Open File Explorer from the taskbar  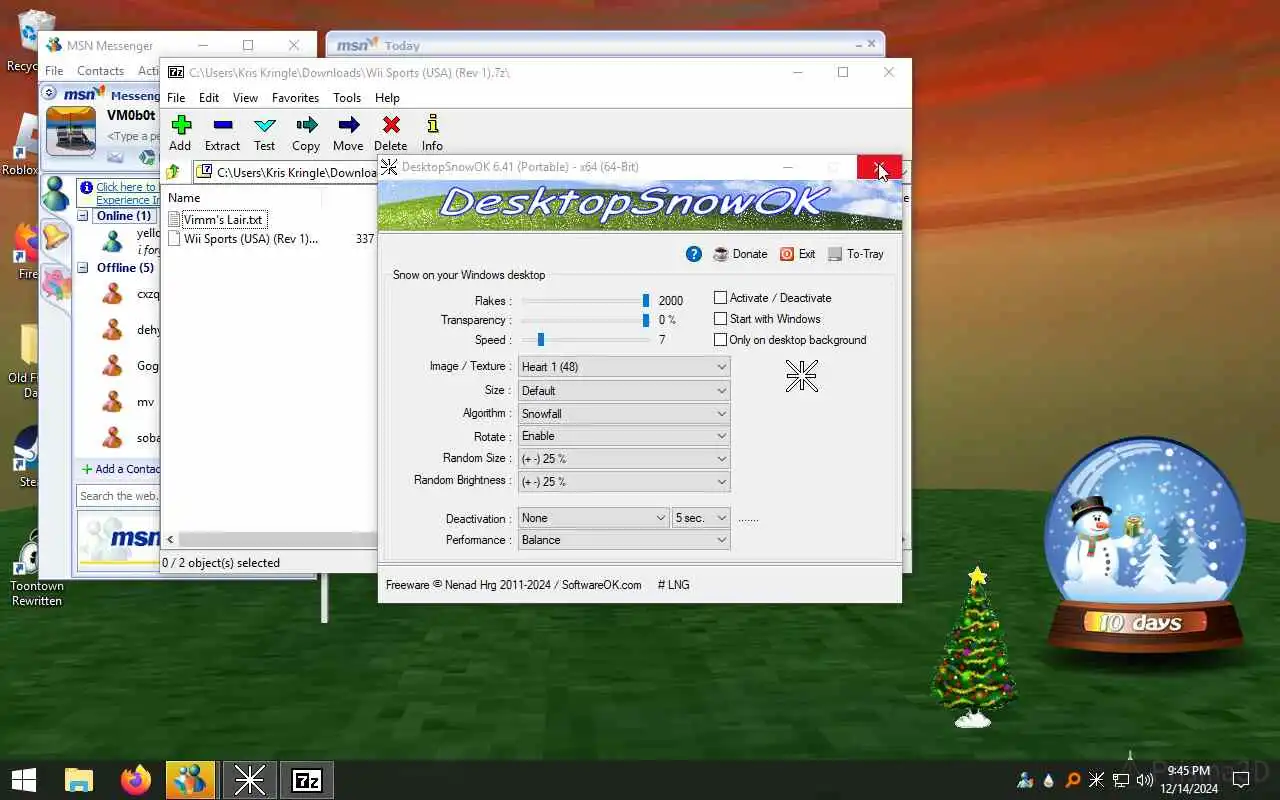(78, 780)
